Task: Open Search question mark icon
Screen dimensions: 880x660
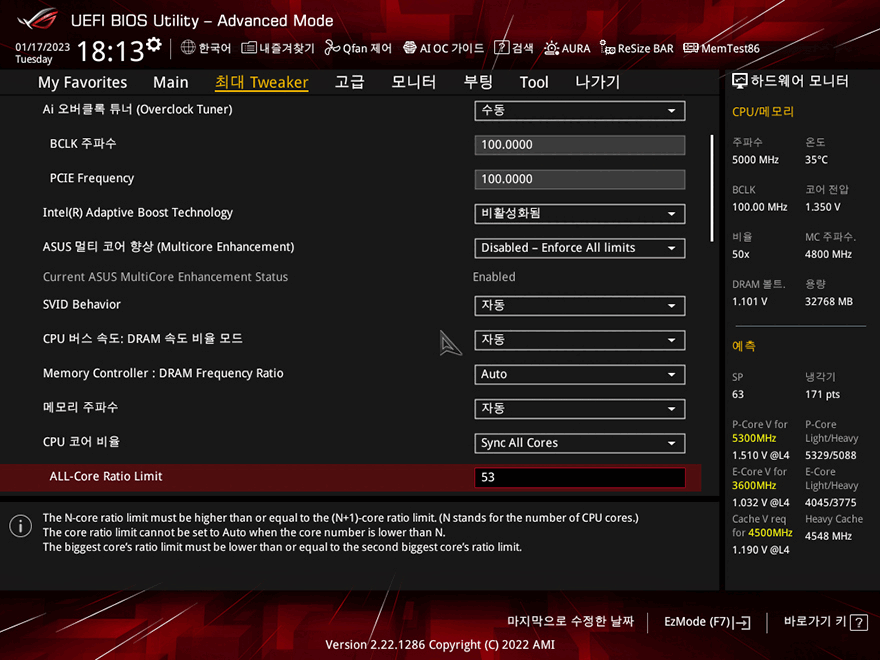Action: click(x=501, y=48)
